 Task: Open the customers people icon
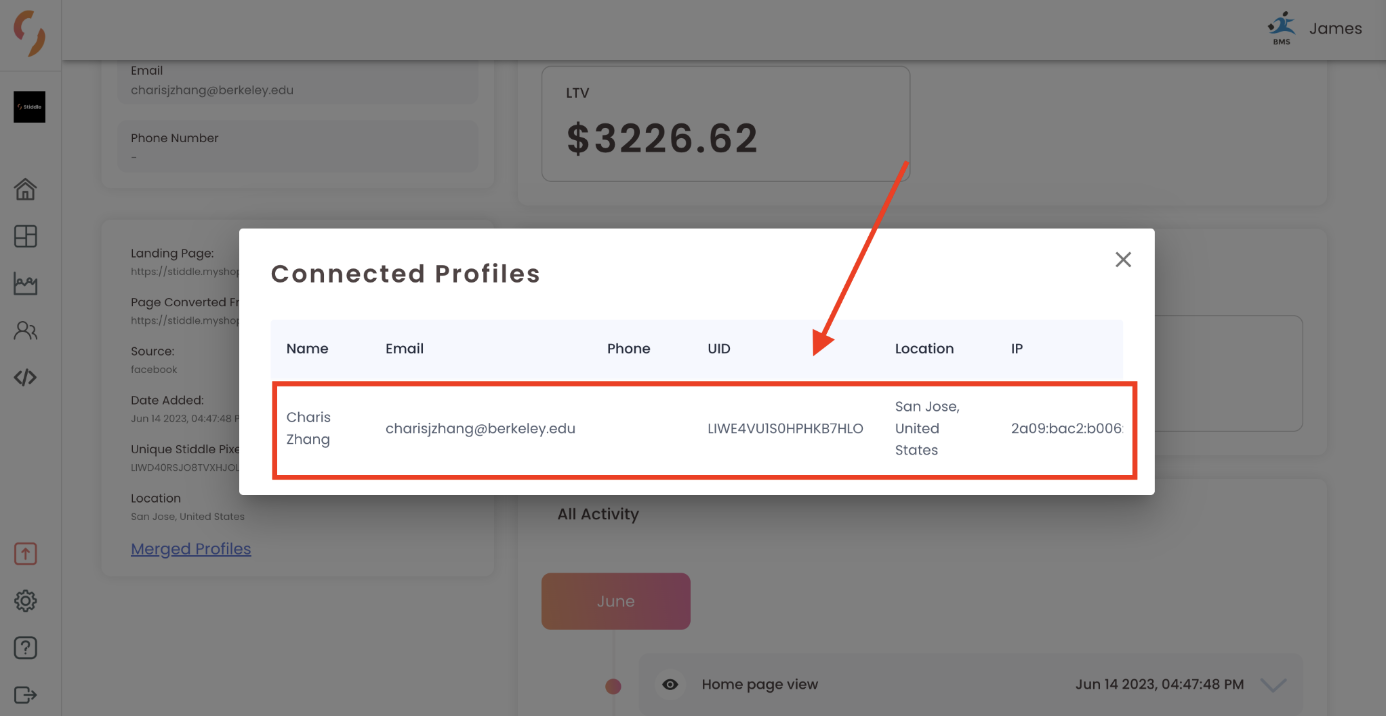26,330
